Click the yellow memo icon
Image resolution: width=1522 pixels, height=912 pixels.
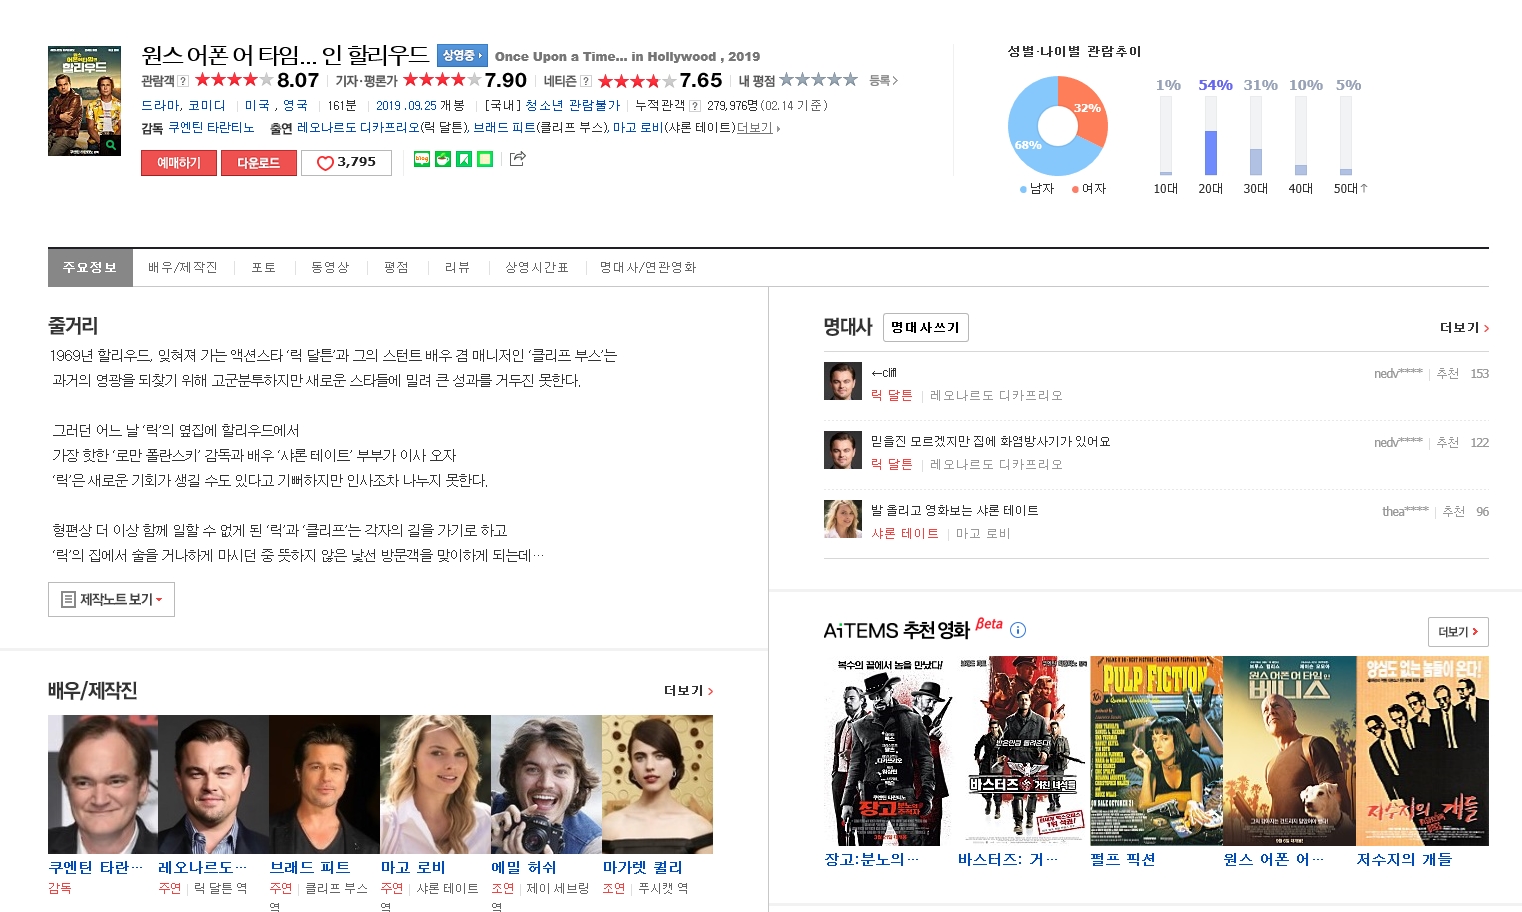click(x=485, y=159)
